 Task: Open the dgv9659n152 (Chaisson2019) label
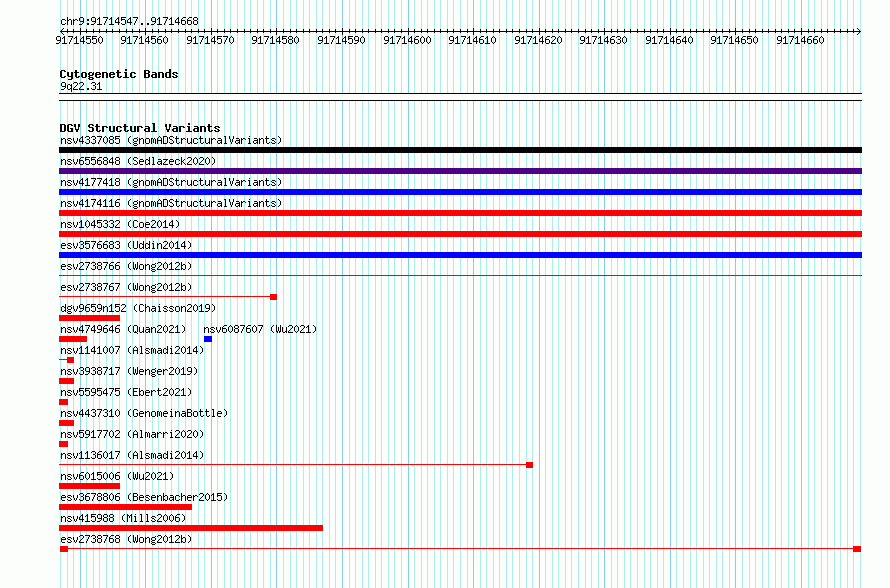pos(138,308)
